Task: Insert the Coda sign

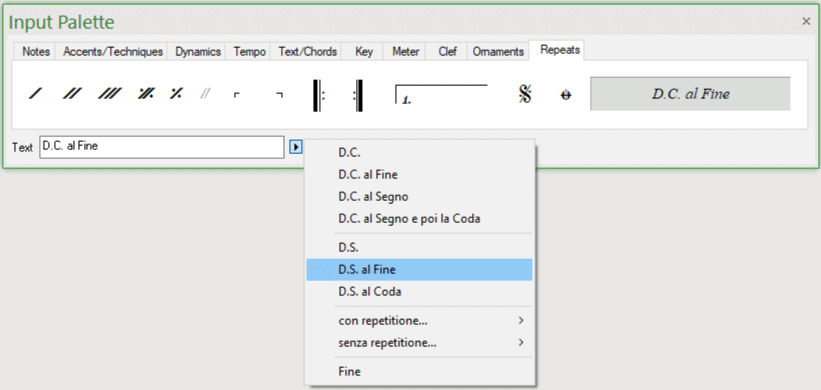Action: [565, 95]
